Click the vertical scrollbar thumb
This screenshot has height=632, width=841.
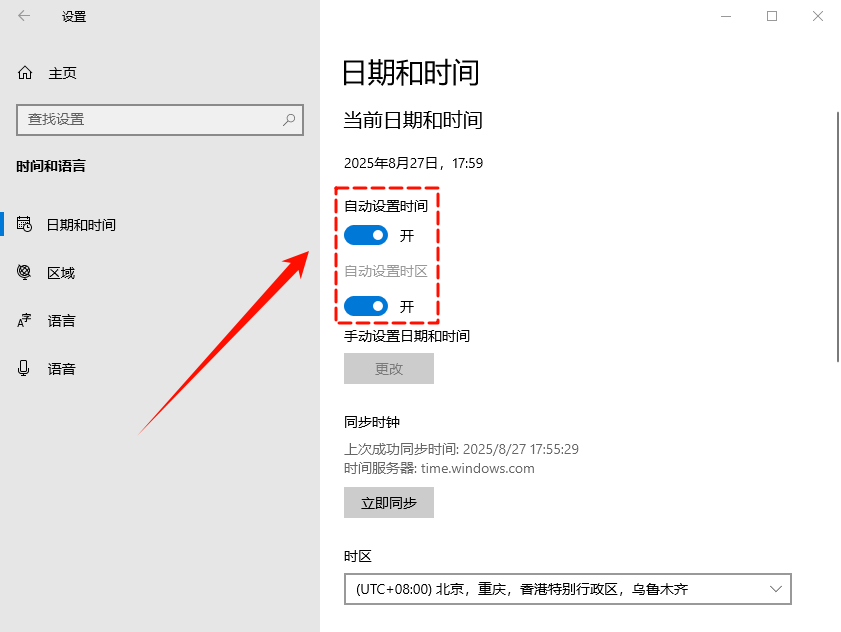838,236
